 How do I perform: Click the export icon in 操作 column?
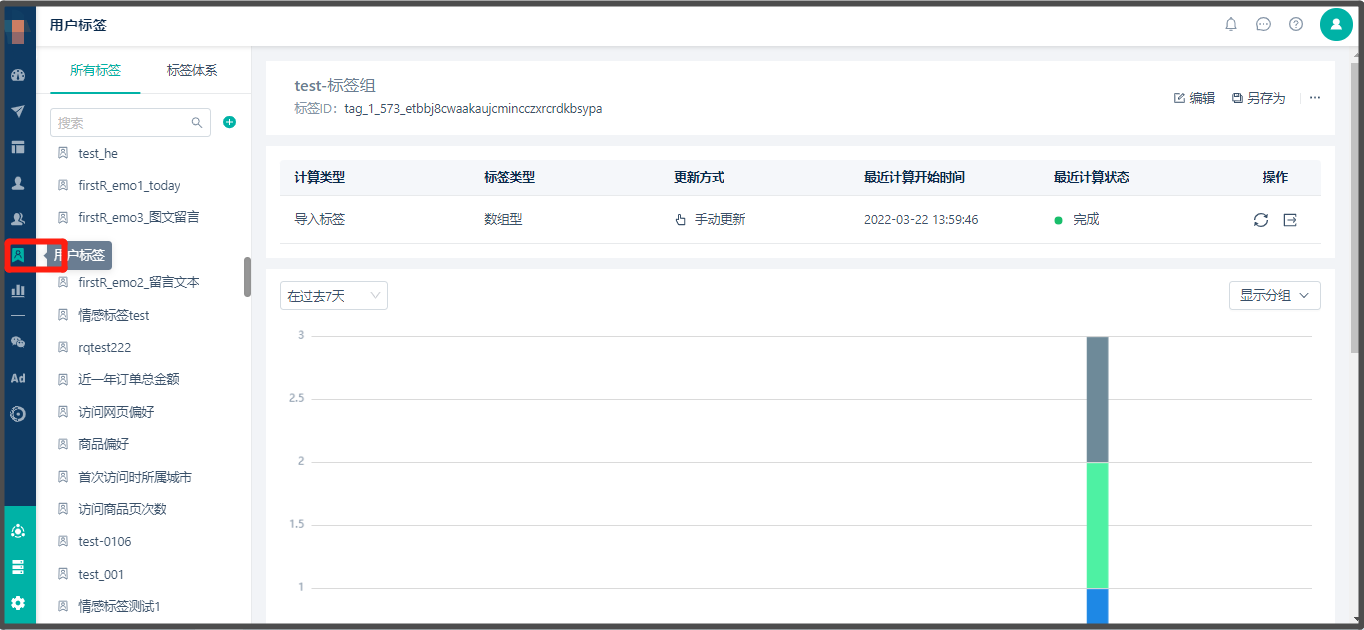[1290, 220]
